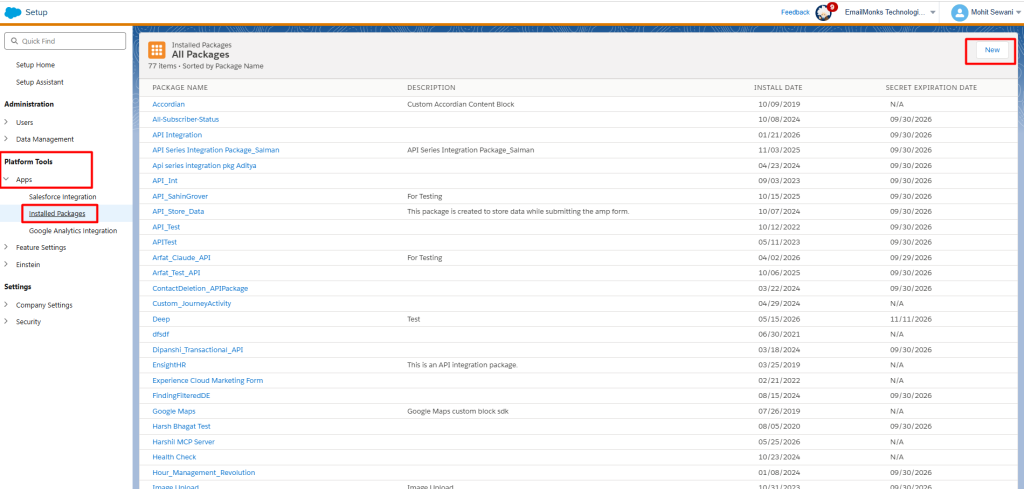This screenshot has width=1024, height=489.
Task: Click in the Quick Find search box
Action: pyautogui.click(x=65, y=41)
